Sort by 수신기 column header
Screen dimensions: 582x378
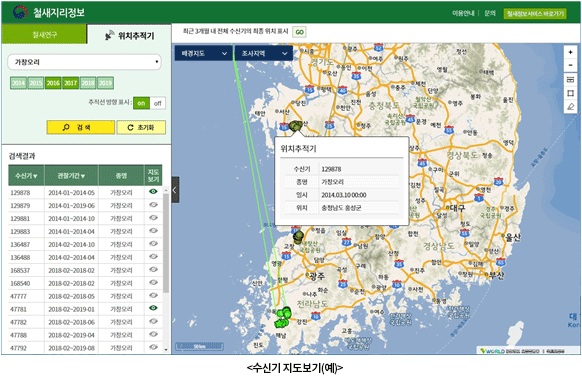pyautogui.click(x=26, y=175)
